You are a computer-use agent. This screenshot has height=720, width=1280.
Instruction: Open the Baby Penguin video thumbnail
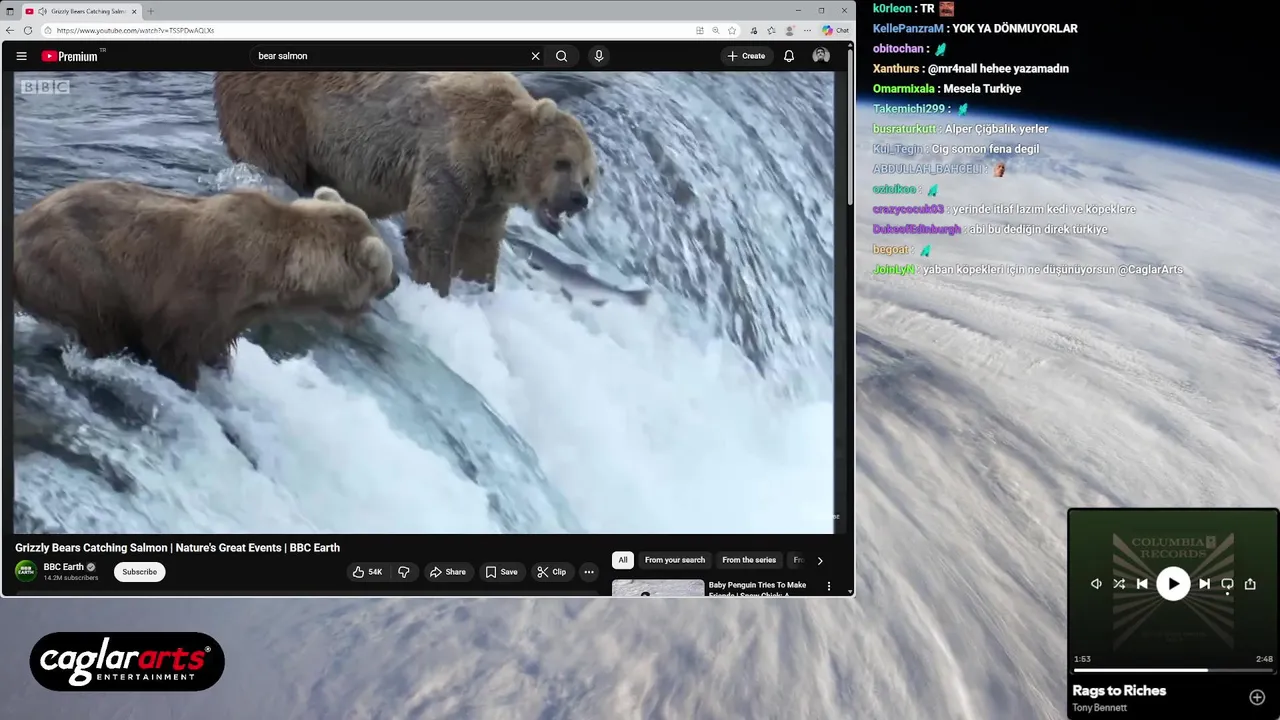tap(658, 588)
